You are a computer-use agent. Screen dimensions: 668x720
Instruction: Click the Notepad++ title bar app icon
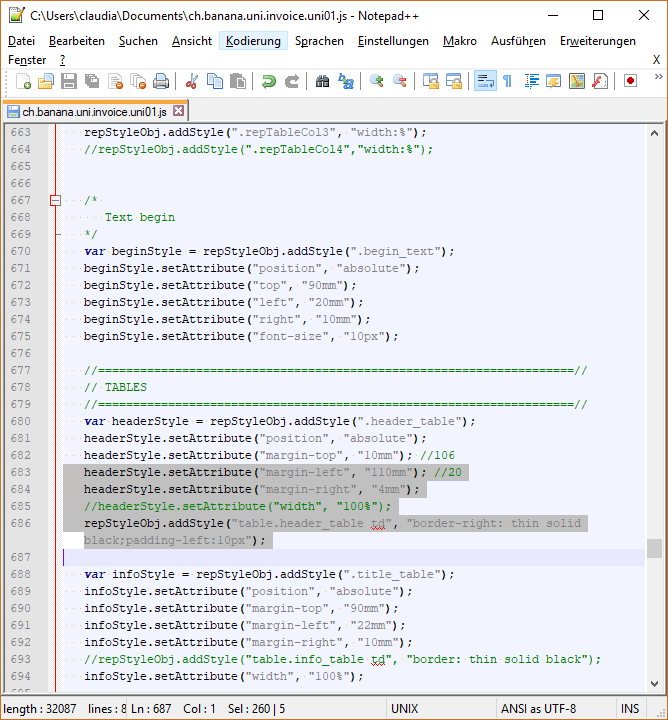[17, 15]
